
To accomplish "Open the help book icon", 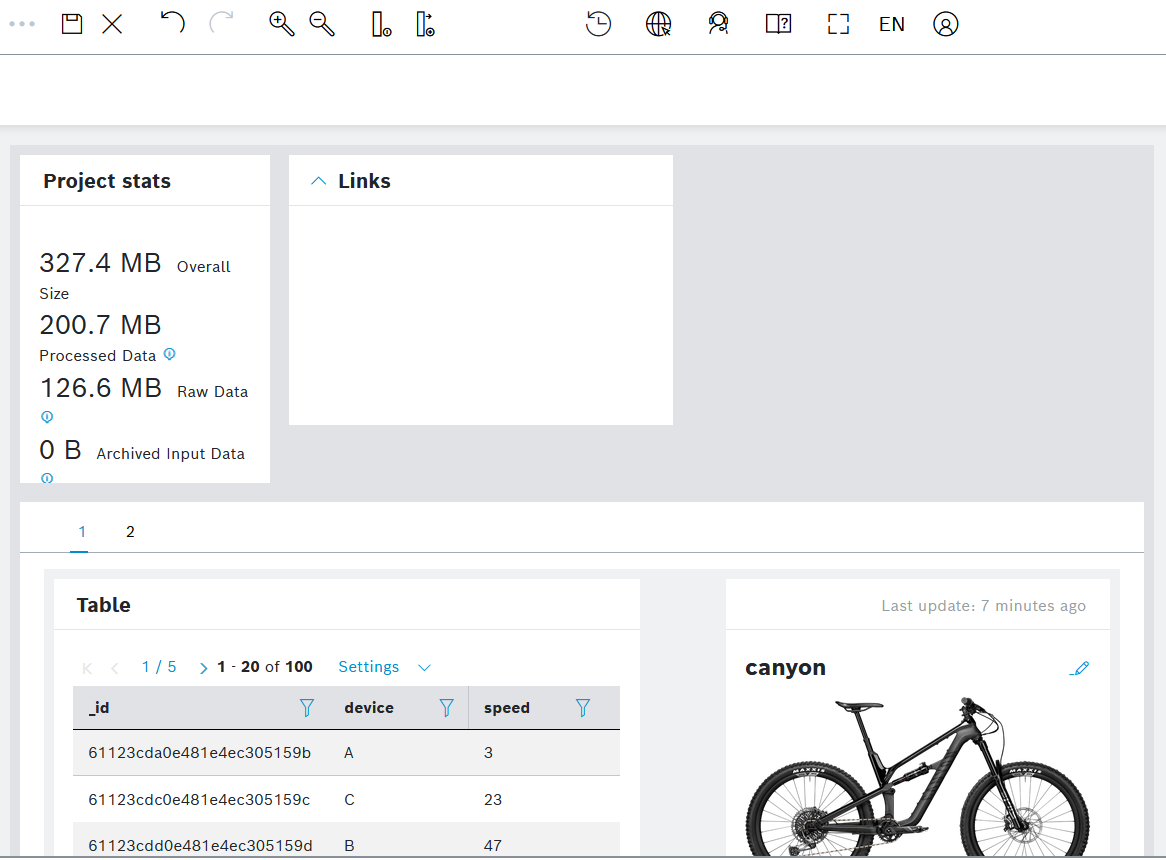I will [x=778, y=24].
